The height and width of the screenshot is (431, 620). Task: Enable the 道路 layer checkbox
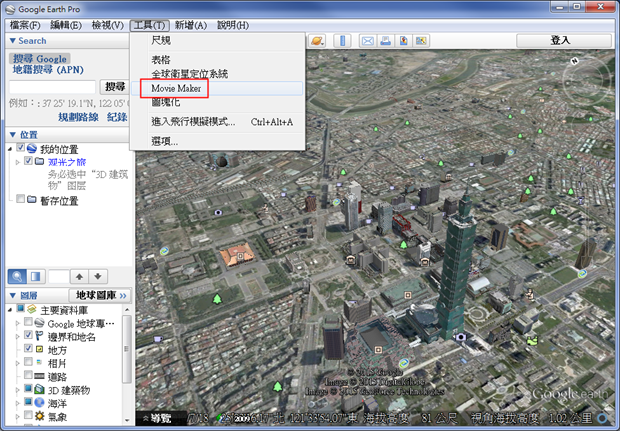click(28, 375)
